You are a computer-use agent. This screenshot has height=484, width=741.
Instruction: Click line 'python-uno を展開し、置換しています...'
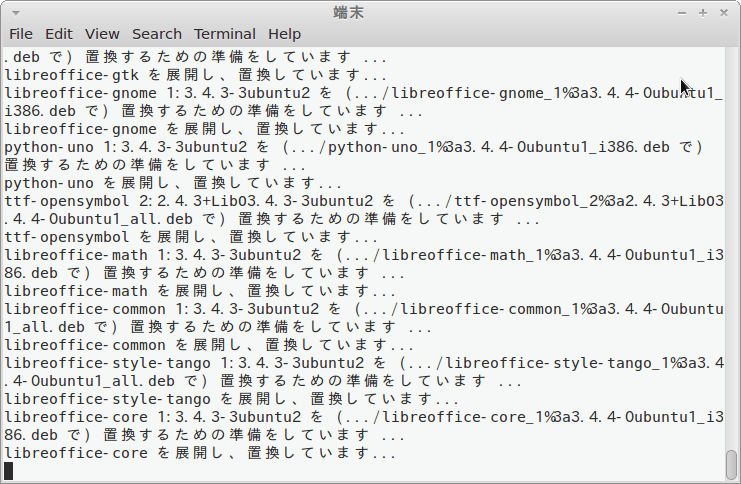(173, 183)
